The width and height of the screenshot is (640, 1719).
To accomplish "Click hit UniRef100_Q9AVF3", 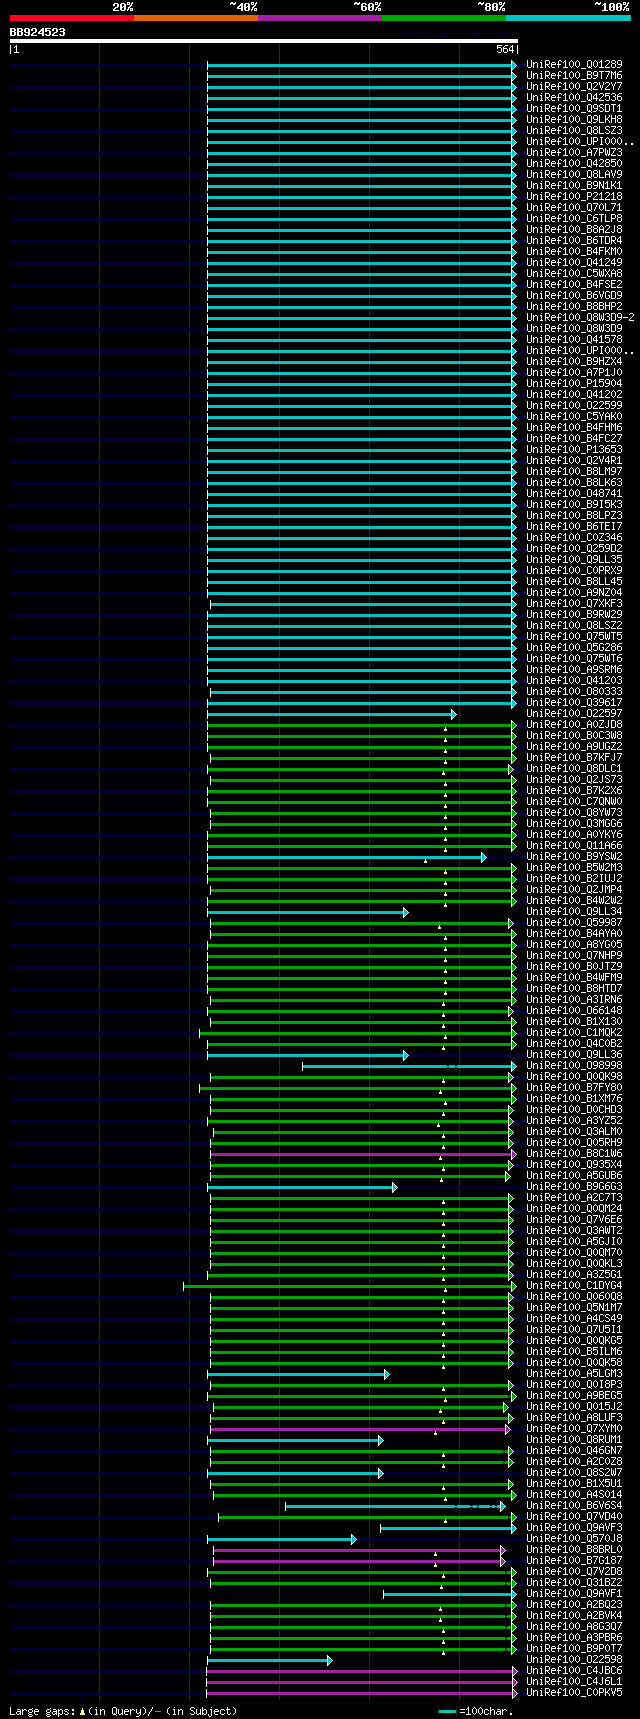I will [574, 1528].
